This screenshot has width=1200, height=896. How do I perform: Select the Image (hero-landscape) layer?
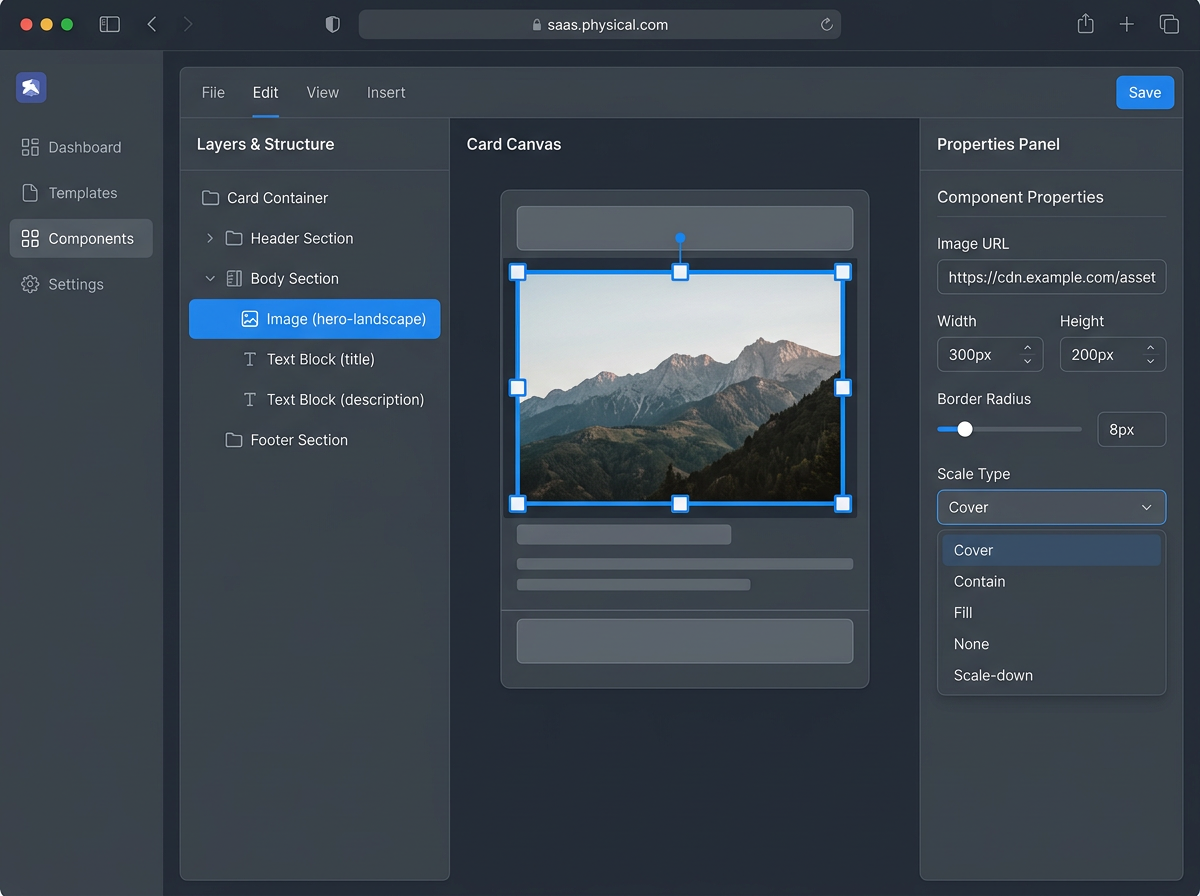[314, 319]
